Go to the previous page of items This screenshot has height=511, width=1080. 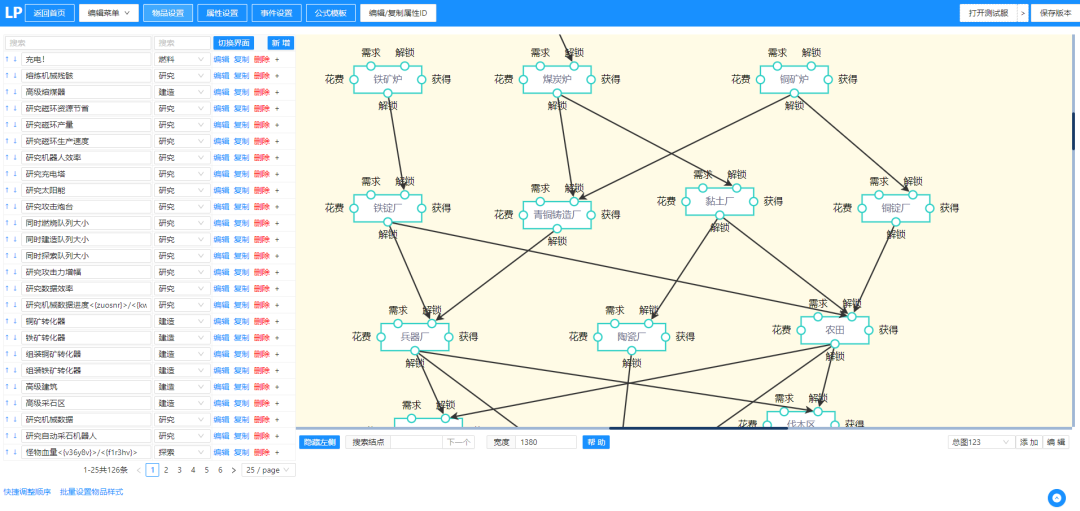click(138, 470)
